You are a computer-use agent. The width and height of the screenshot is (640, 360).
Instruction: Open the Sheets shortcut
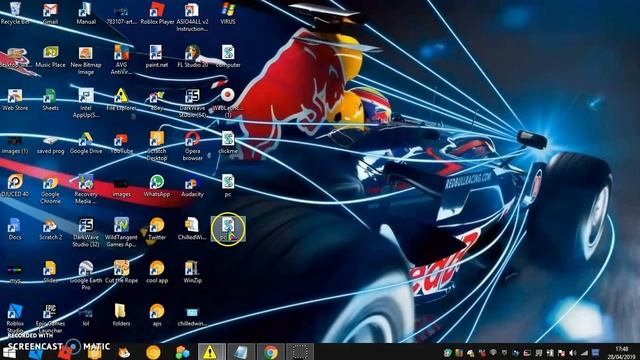(50, 100)
